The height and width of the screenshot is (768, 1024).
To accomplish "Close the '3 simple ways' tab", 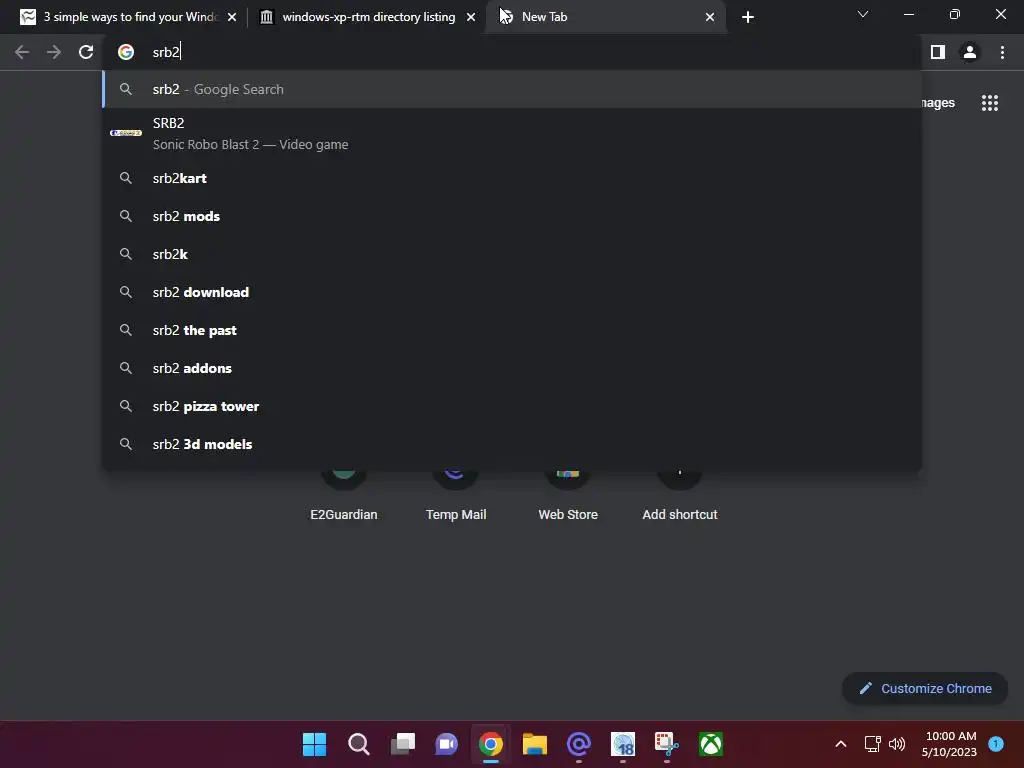I will pos(232,17).
